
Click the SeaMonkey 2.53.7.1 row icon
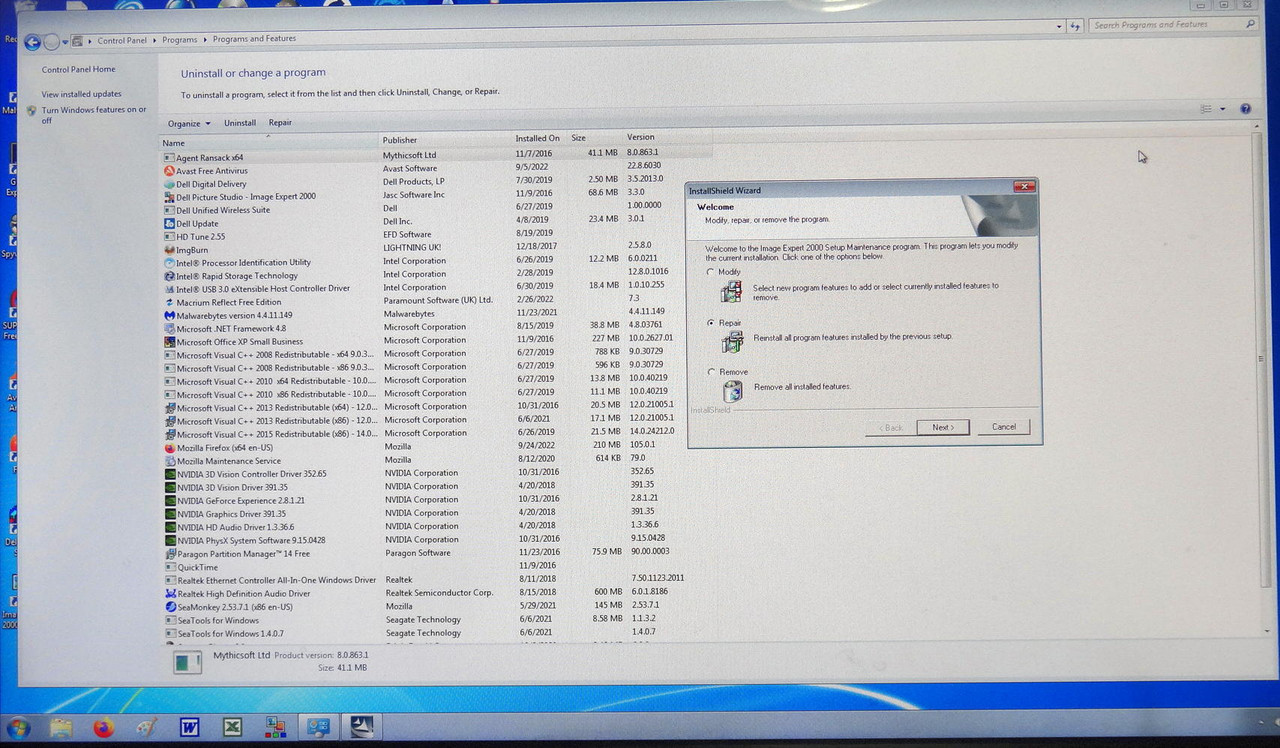click(170, 607)
